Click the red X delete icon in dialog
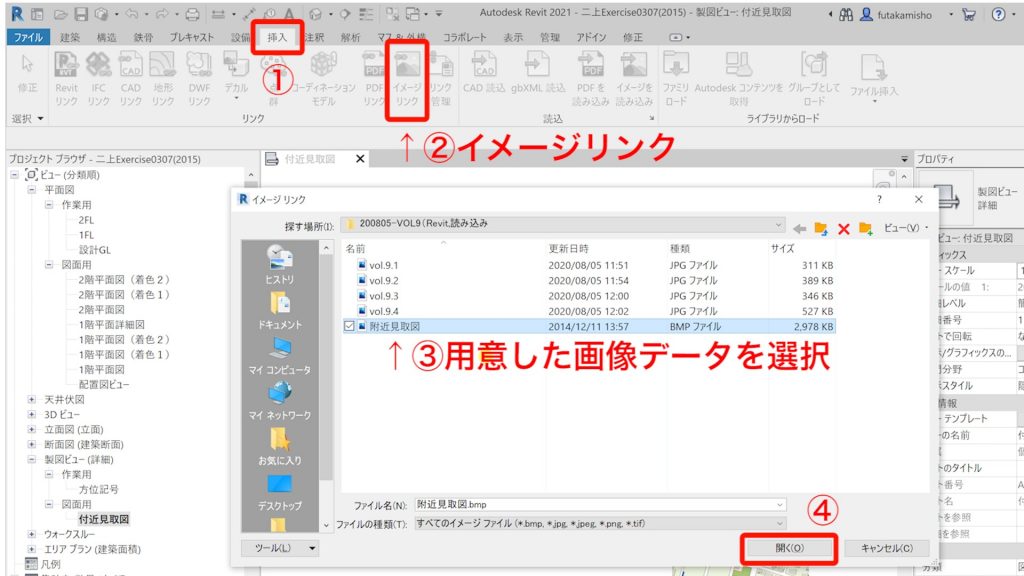Screen dimensions: 1024x576 (x=844, y=228)
